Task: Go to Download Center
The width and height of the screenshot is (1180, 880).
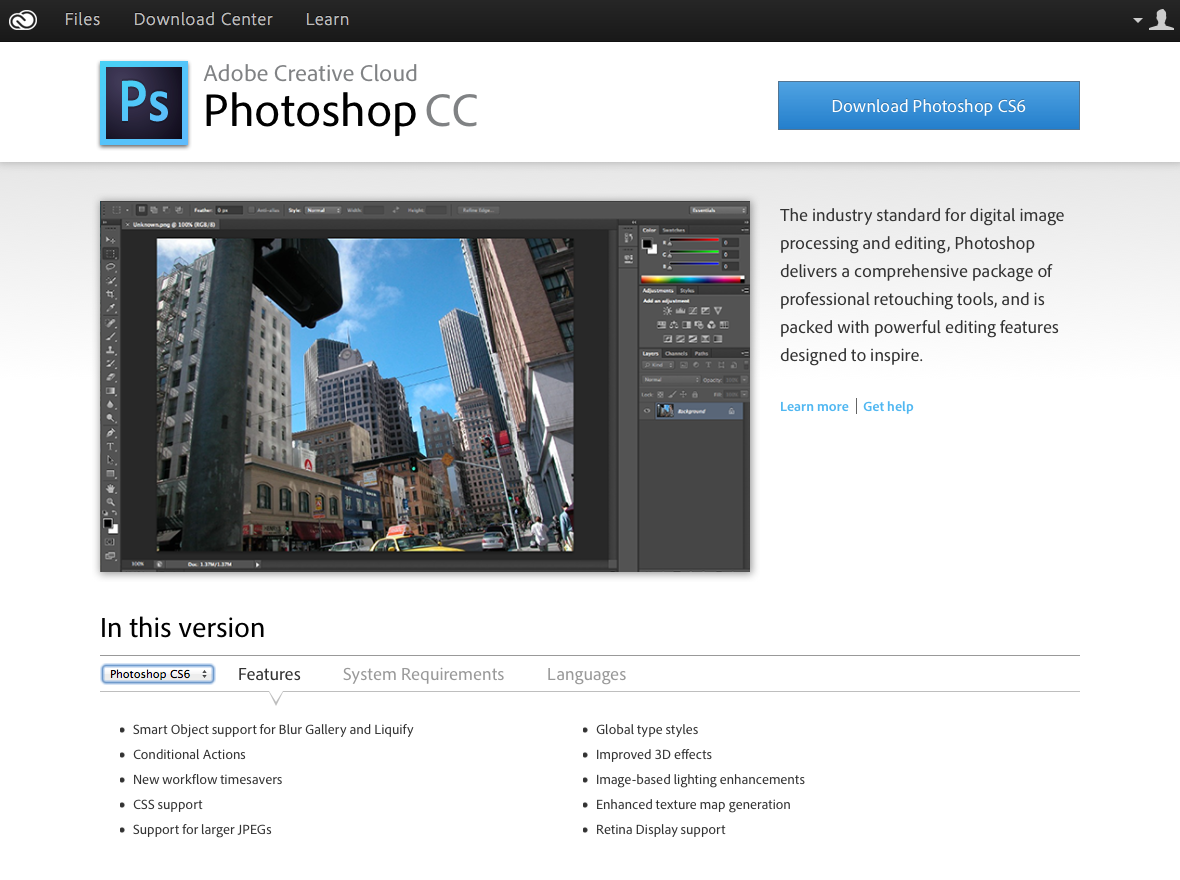Action: pos(203,20)
